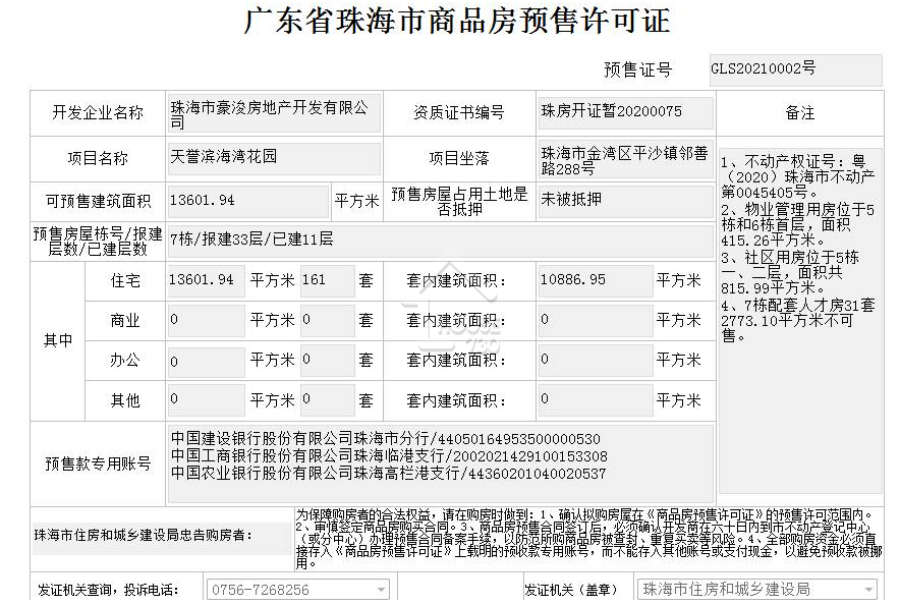Select the 珠海市住房和城乡建设局 combo box
900x600 pixels.
[x=758, y=589]
